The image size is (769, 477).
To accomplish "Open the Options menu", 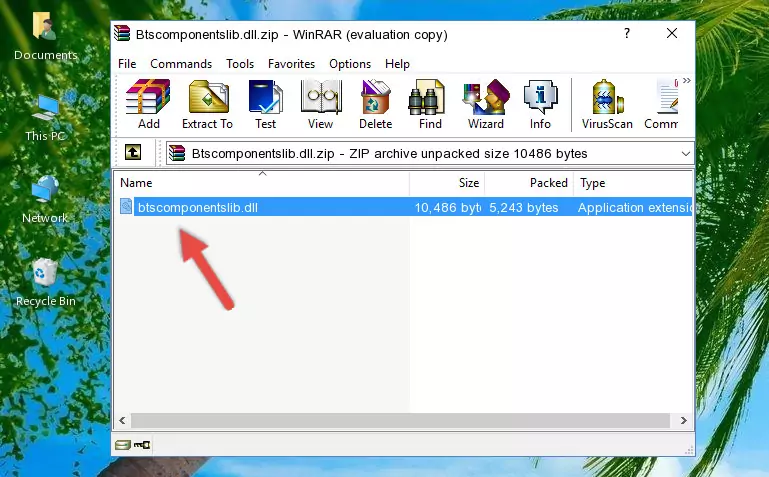I will pyautogui.click(x=350, y=64).
